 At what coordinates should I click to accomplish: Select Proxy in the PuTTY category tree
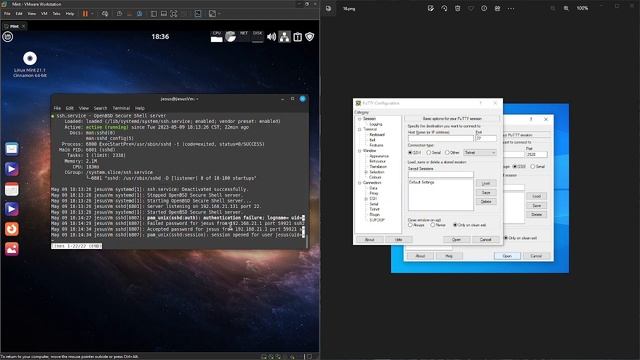pyautogui.click(x=373, y=193)
